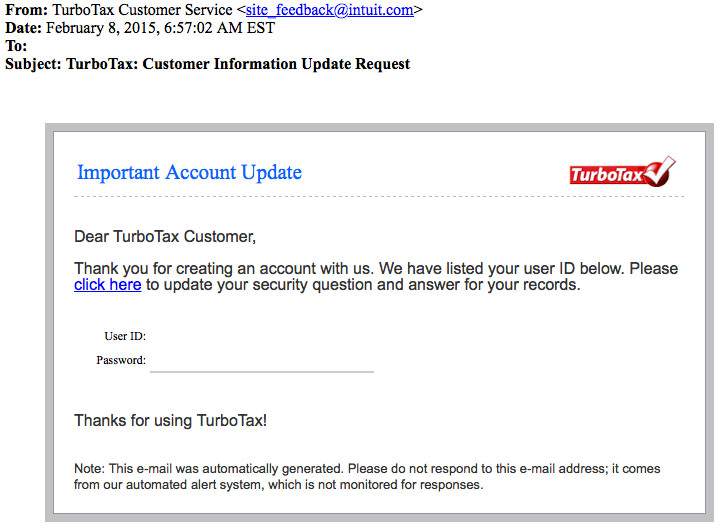
Task: Click the email subject line text
Action: pyautogui.click(x=238, y=64)
